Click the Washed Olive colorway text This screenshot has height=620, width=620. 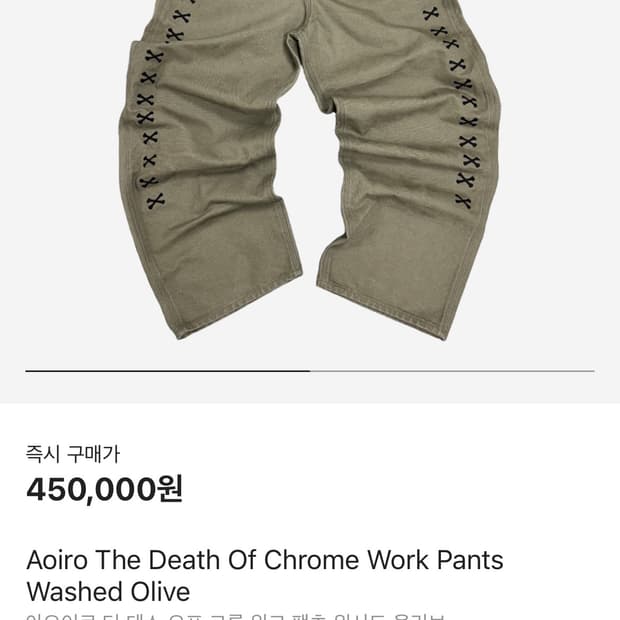tap(108, 592)
